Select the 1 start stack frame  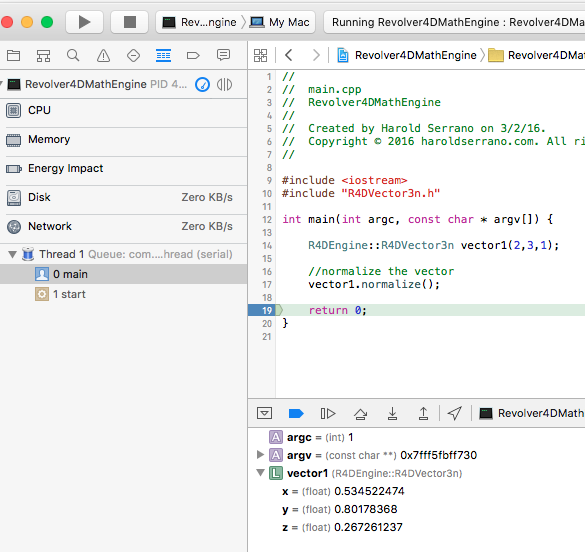[123, 294]
